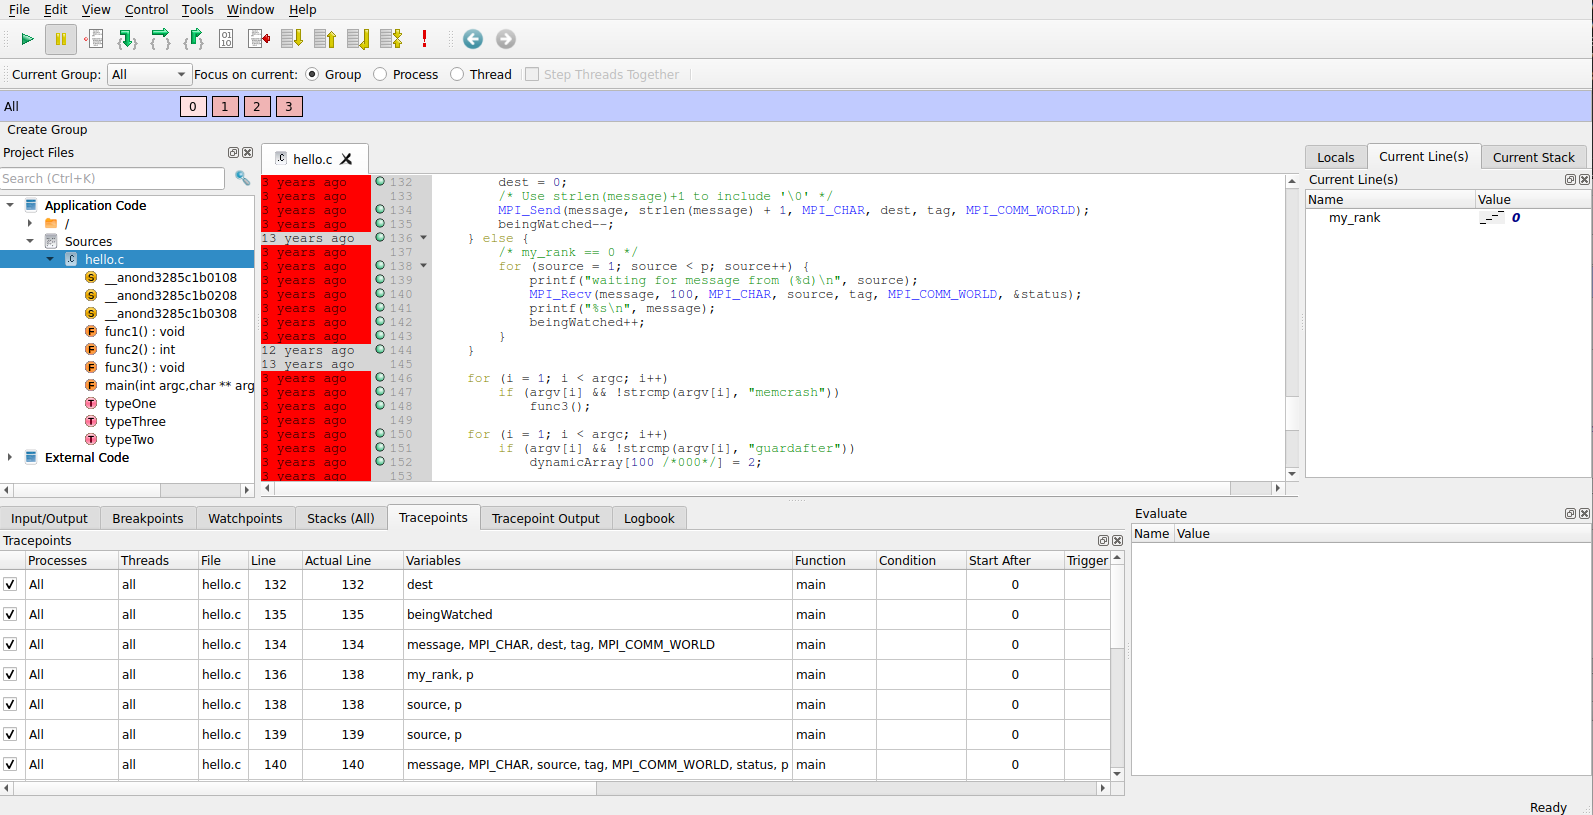The width and height of the screenshot is (1593, 815).
Task: Select process 3 button
Action: coord(289,106)
